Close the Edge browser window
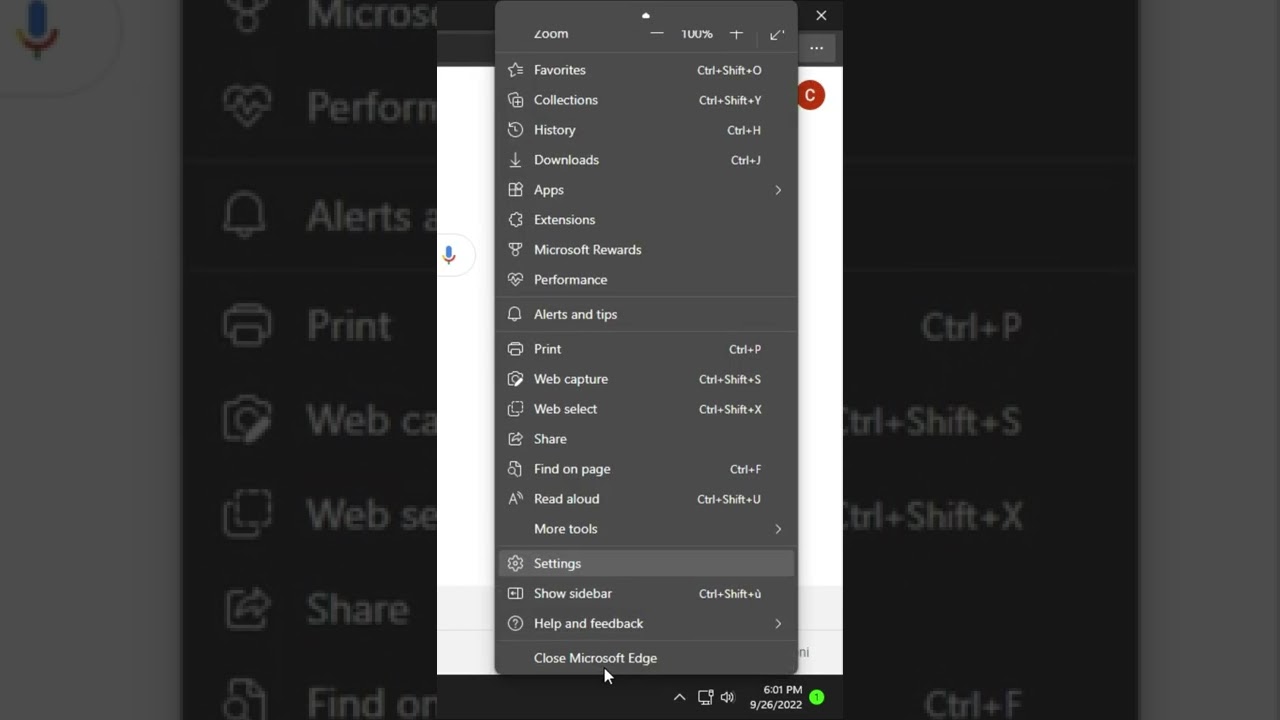Image resolution: width=1280 pixels, height=720 pixels. pos(821,16)
